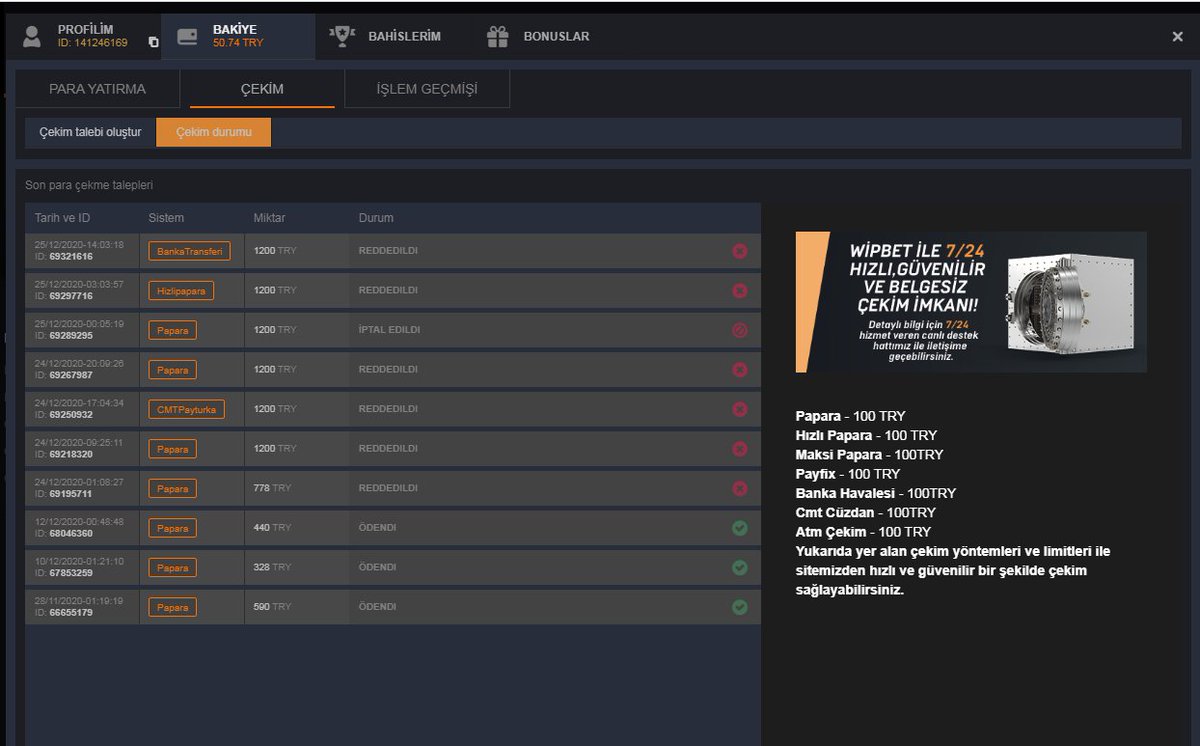The width and height of the screenshot is (1200, 746).
Task: Click the Son para çekme talepleri heading
Action: coord(89,186)
